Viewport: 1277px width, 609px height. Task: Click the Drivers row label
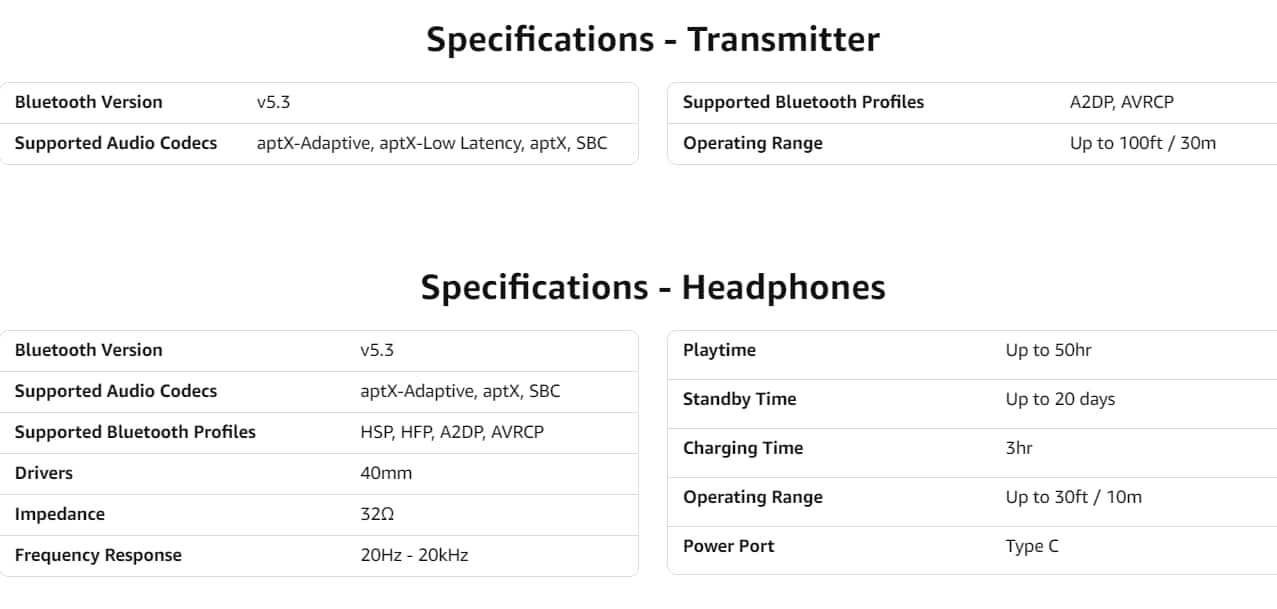pyautogui.click(x=44, y=473)
